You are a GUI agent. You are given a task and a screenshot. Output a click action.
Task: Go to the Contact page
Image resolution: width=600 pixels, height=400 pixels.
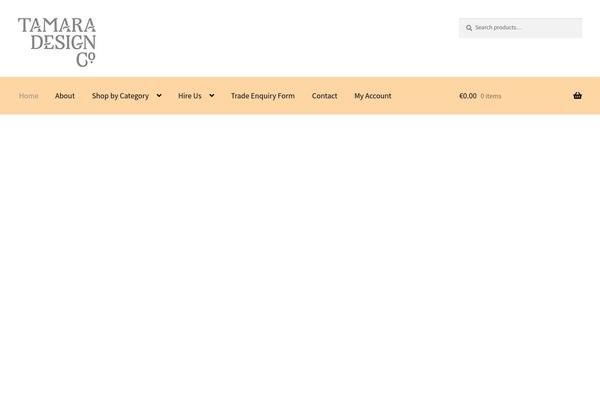324,96
